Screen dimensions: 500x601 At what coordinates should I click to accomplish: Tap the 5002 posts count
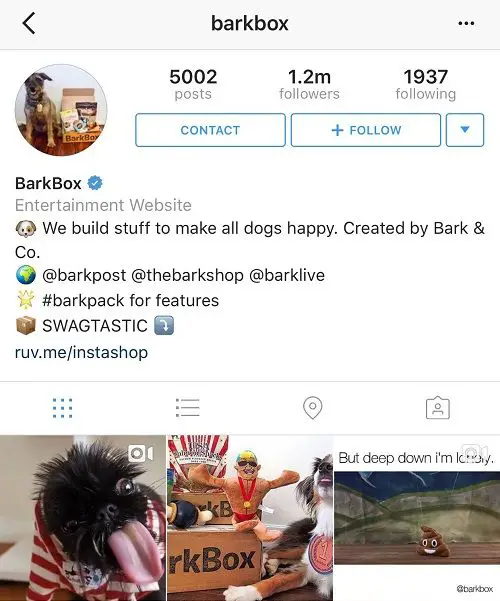coord(193,84)
